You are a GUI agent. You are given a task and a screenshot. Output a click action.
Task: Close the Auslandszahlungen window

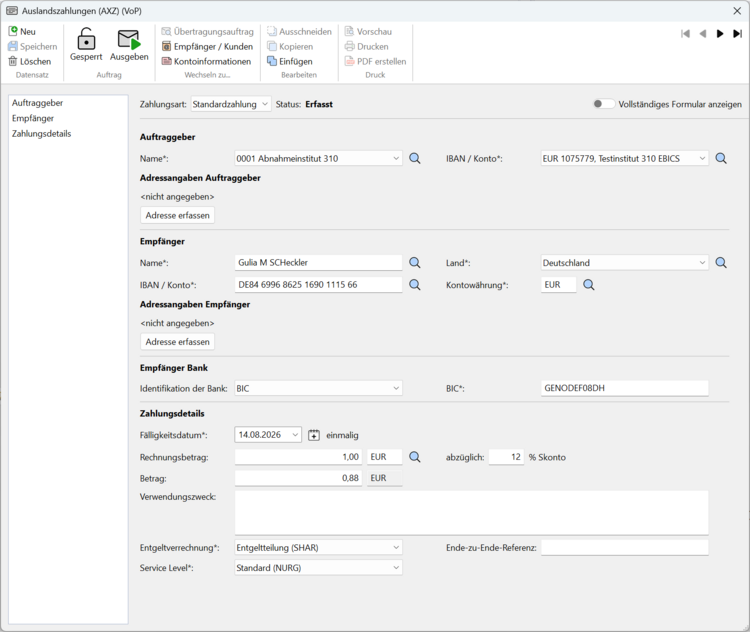[x=737, y=11]
